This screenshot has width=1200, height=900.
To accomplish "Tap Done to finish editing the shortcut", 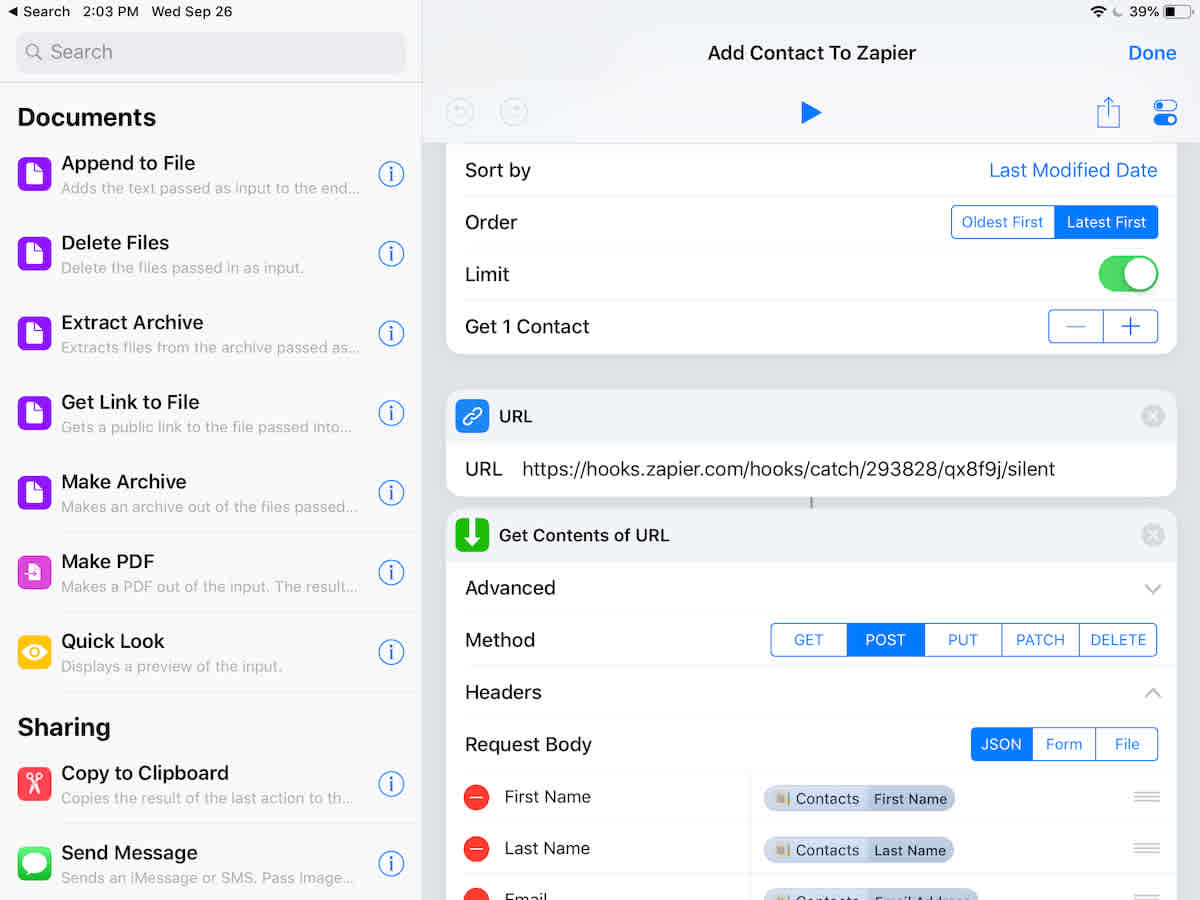I will pyautogui.click(x=1152, y=53).
